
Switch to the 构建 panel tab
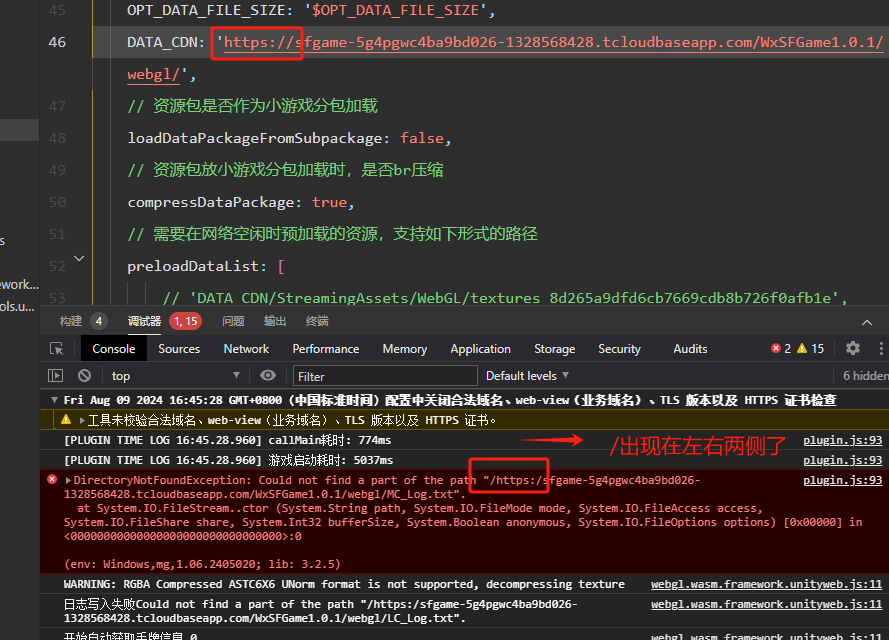pos(71,321)
